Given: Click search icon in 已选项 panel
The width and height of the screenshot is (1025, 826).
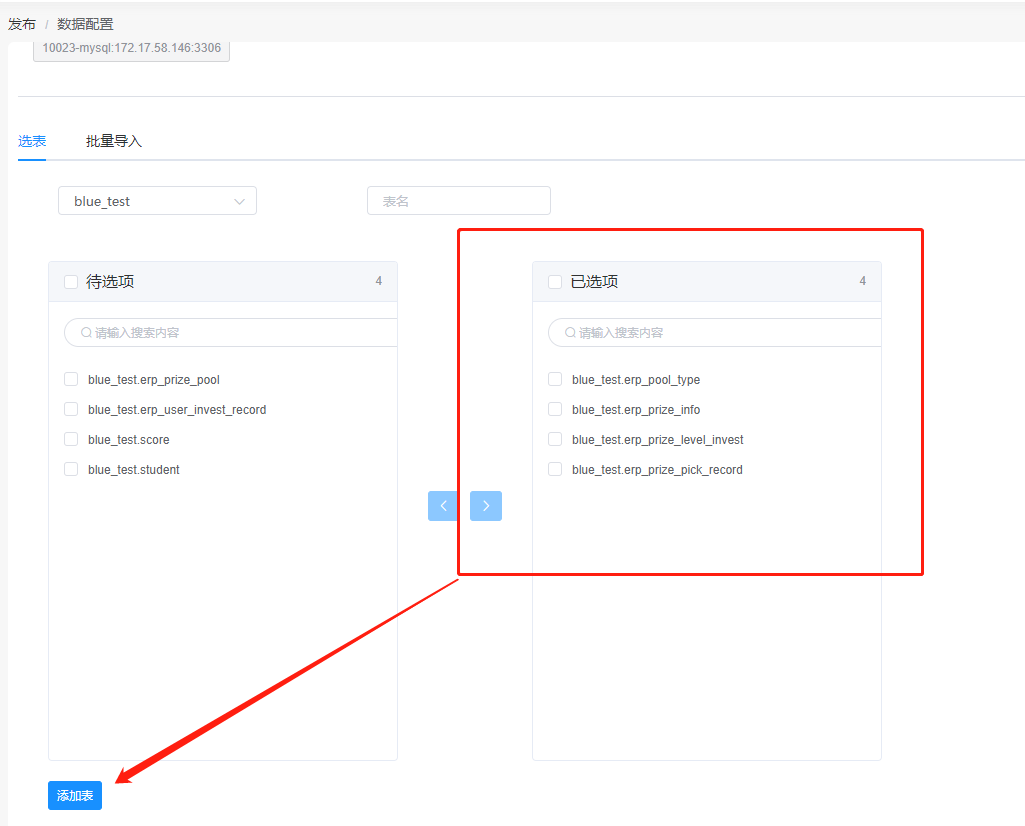Looking at the screenshot, I should (x=570, y=333).
